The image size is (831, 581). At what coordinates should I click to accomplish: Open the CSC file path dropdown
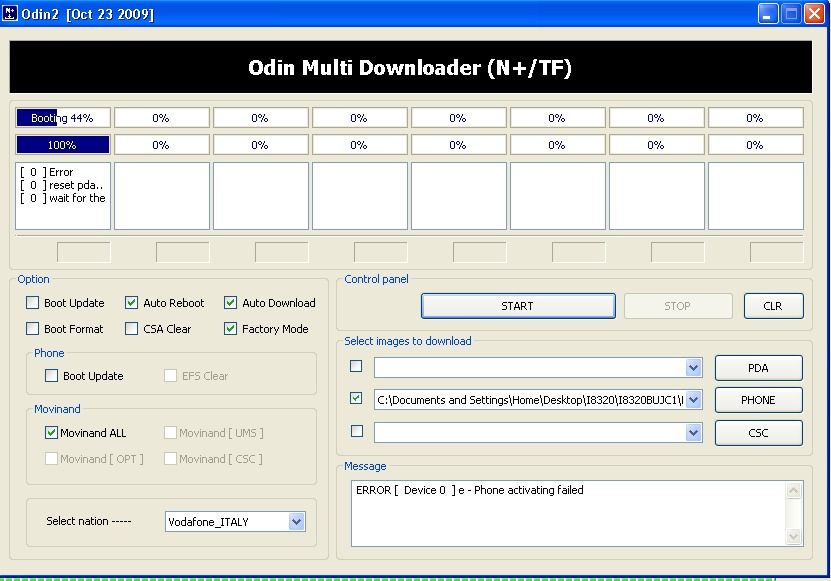click(x=693, y=433)
